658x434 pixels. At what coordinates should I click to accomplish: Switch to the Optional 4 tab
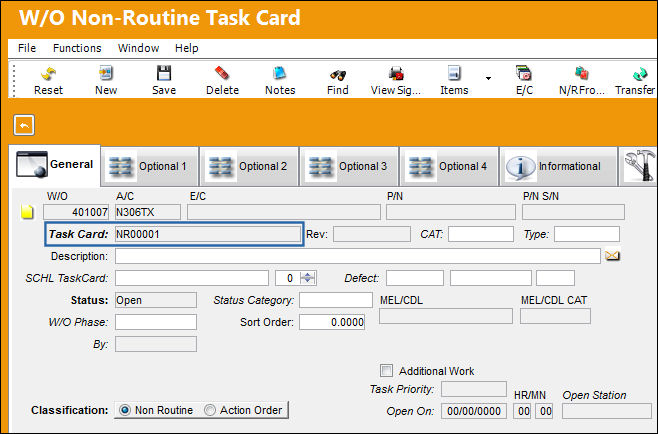tap(449, 166)
